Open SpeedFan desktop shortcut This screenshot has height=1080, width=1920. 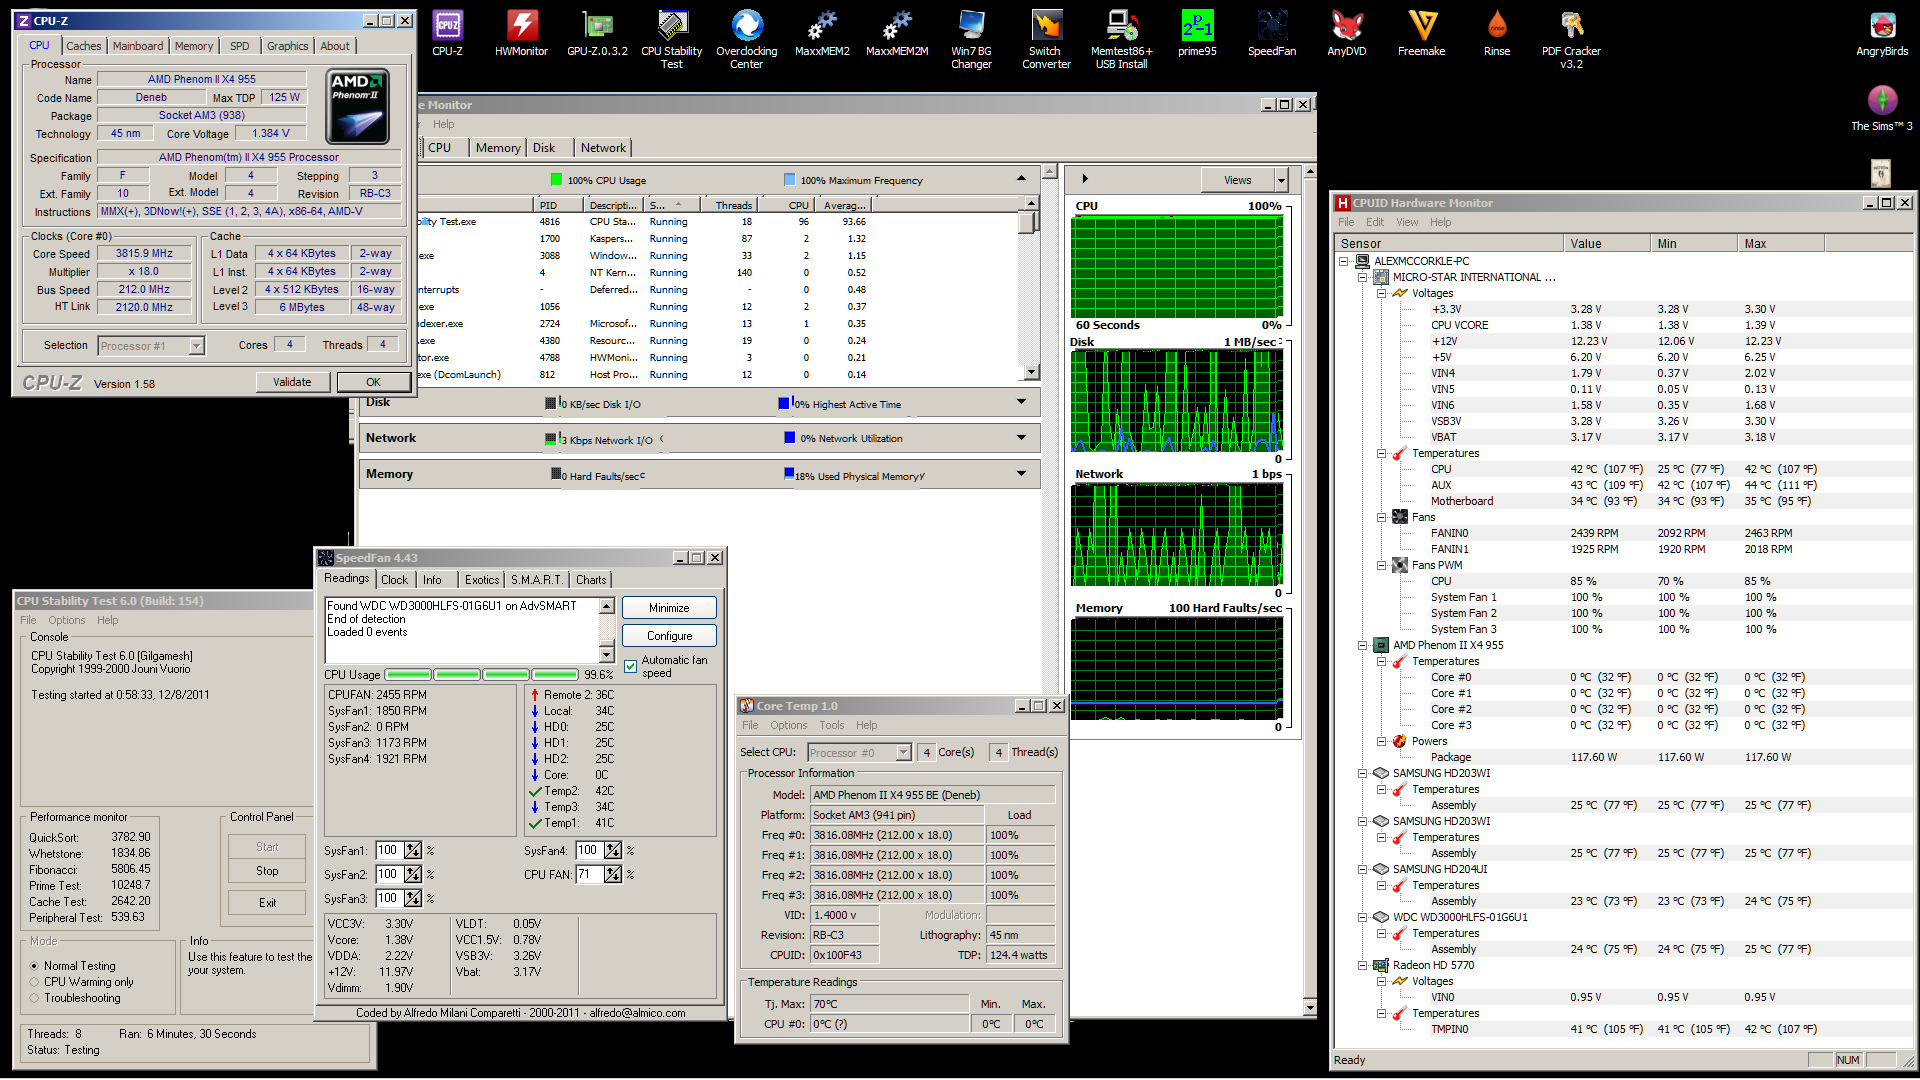coord(1272,33)
